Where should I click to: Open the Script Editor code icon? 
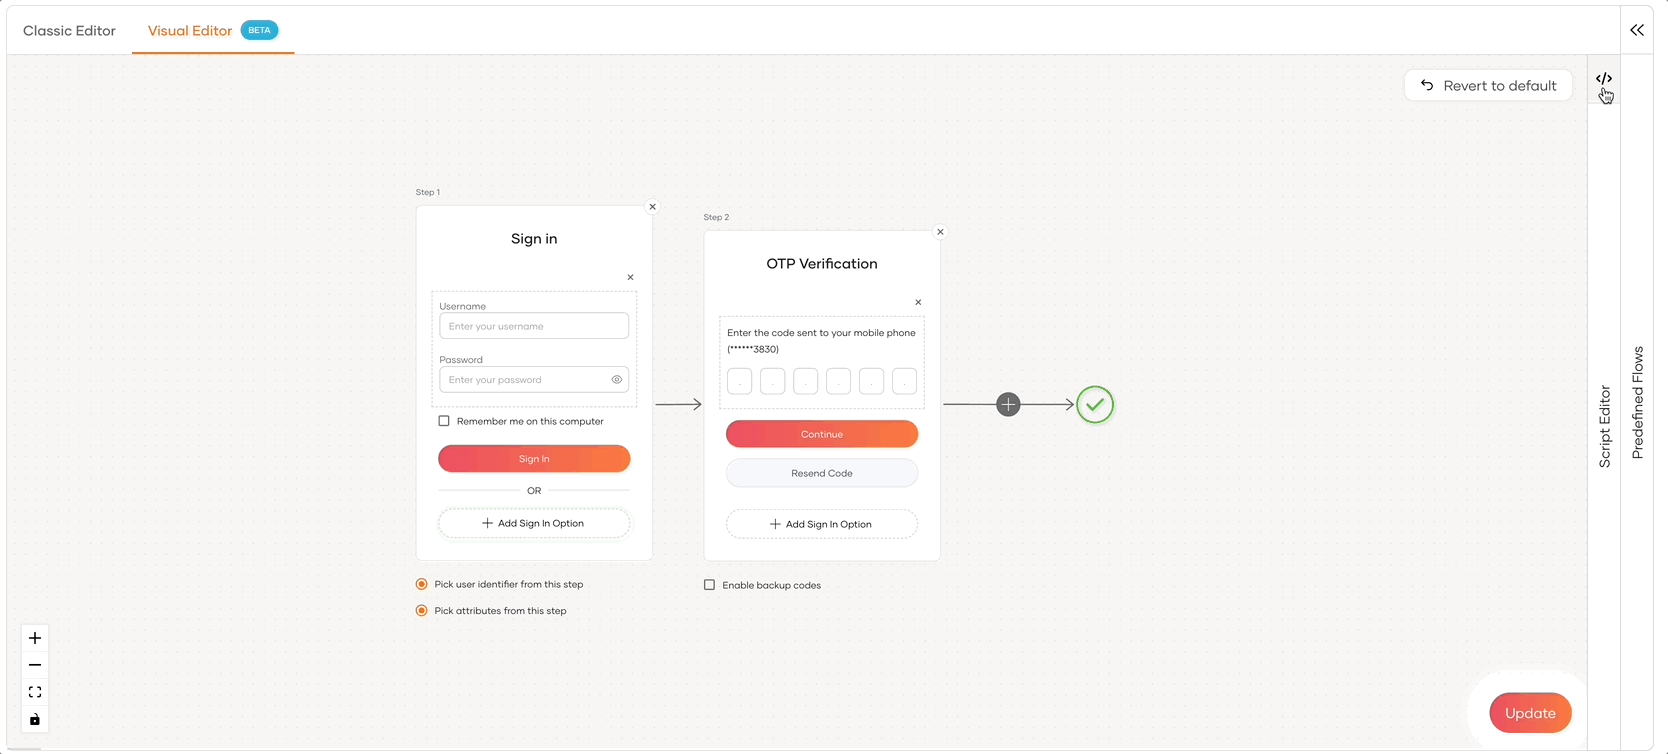[x=1603, y=78]
